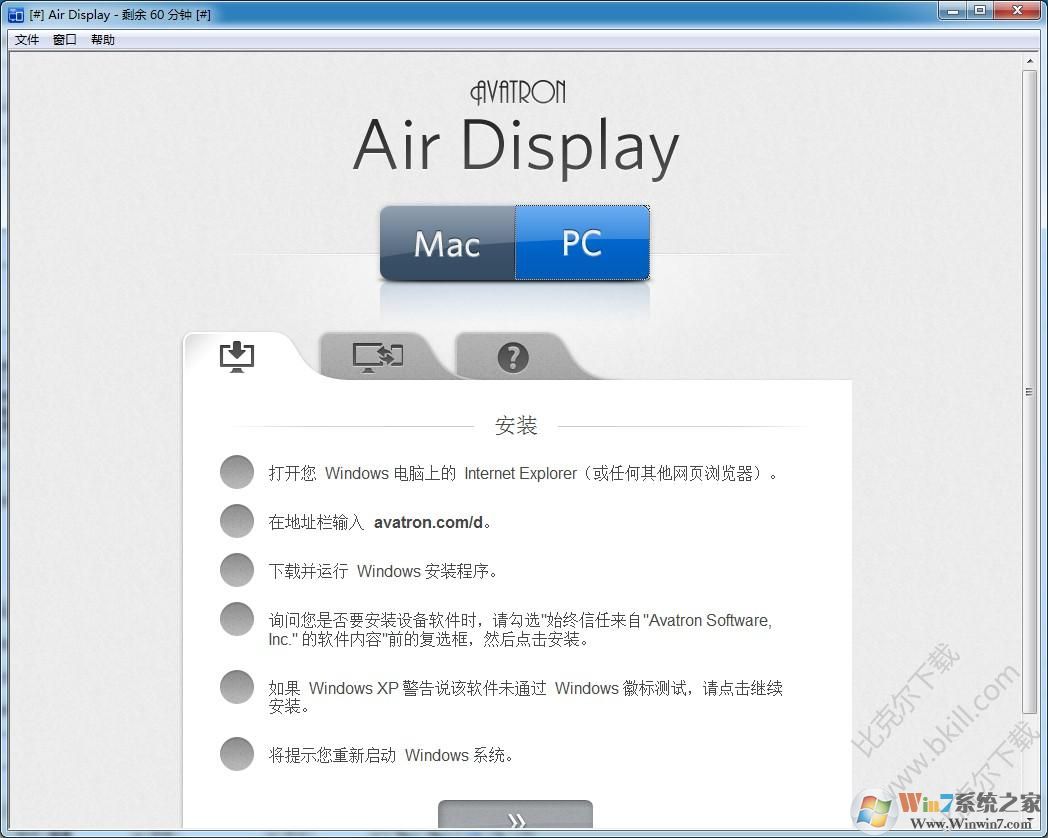This screenshot has width=1048, height=838.
Task: Open the 帮助 menu
Action: [x=102, y=39]
